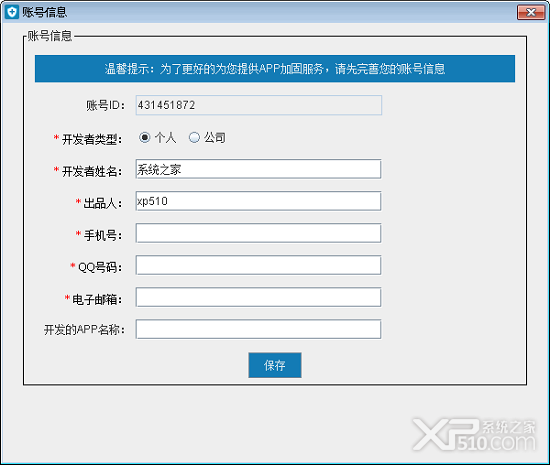This screenshot has height=465, width=550.
Task: Click the empty QQ号码 input field
Action: coord(258,265)
